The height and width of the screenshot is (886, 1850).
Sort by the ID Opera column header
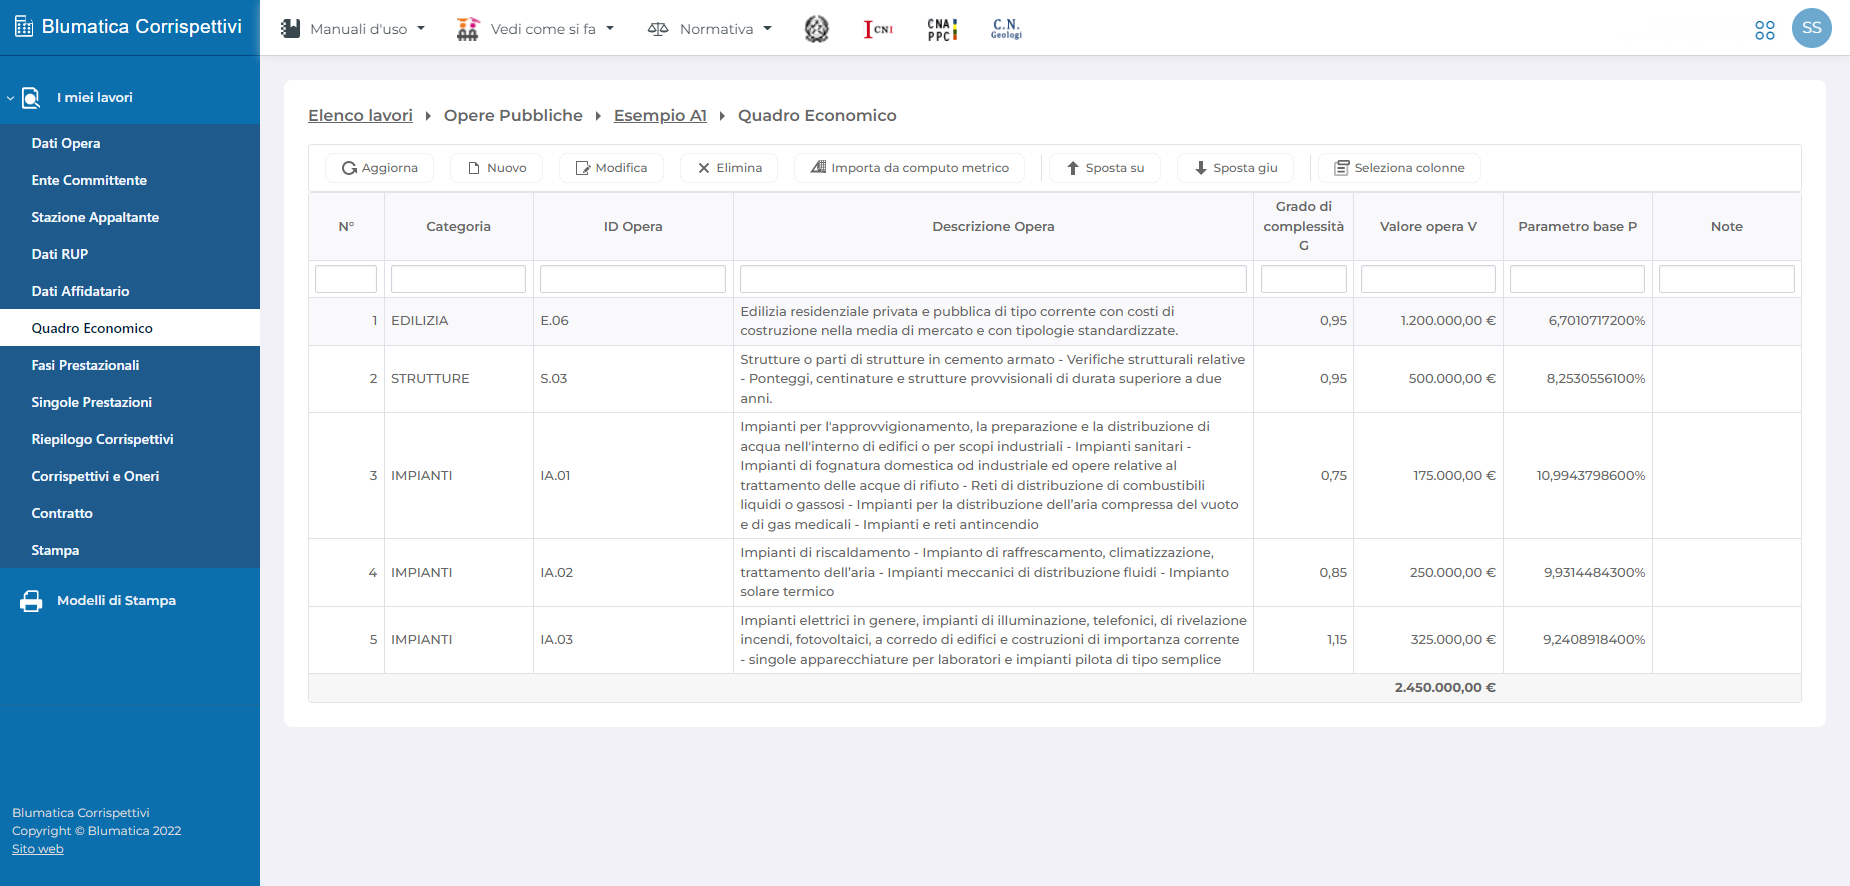coord(633,227)
